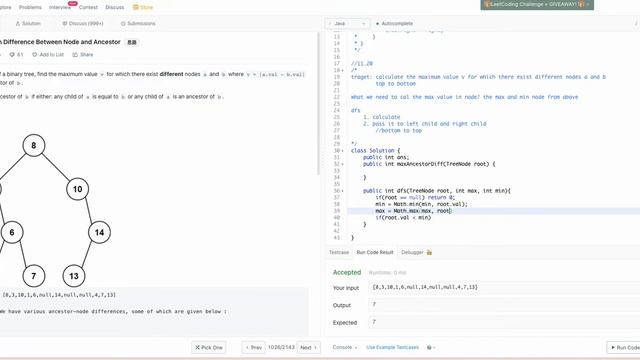Switch to the Discuss (999+) tab
640x360 pixels.
83,24
